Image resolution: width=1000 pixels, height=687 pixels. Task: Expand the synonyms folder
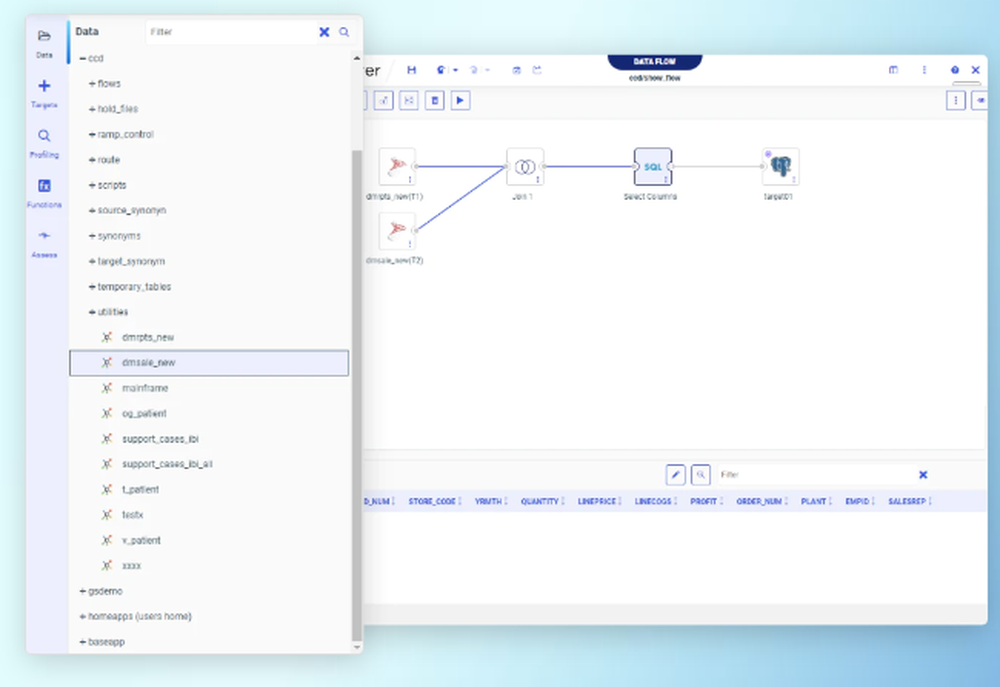pos(92,236)
